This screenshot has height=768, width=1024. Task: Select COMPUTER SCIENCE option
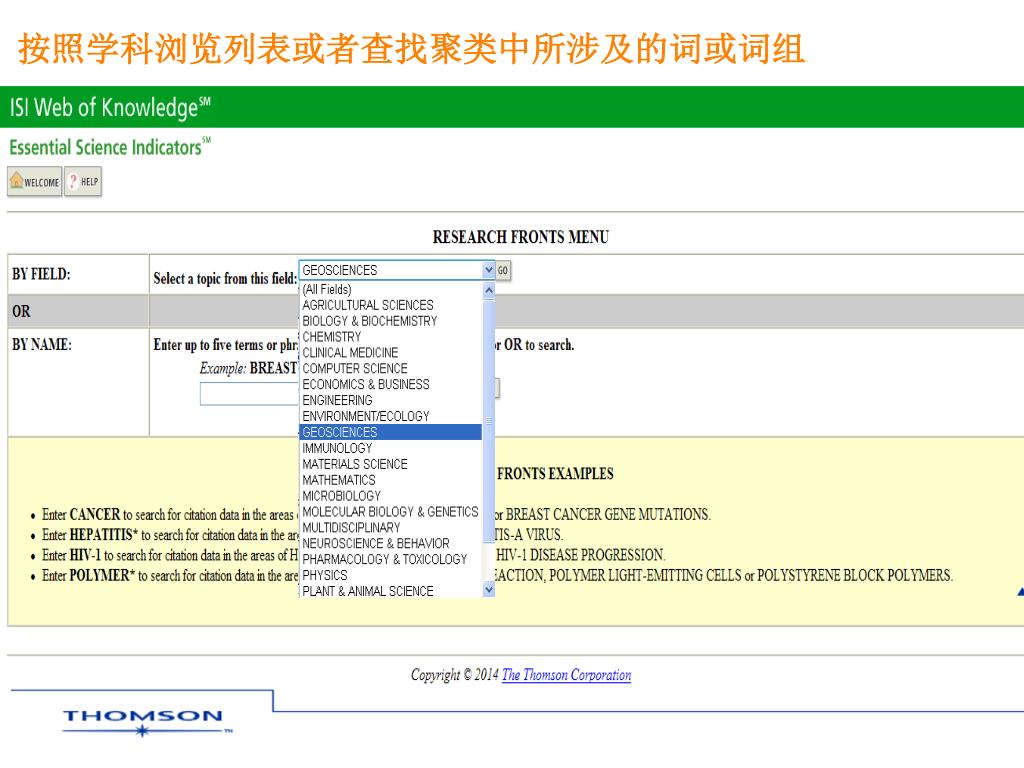point(390,369)
